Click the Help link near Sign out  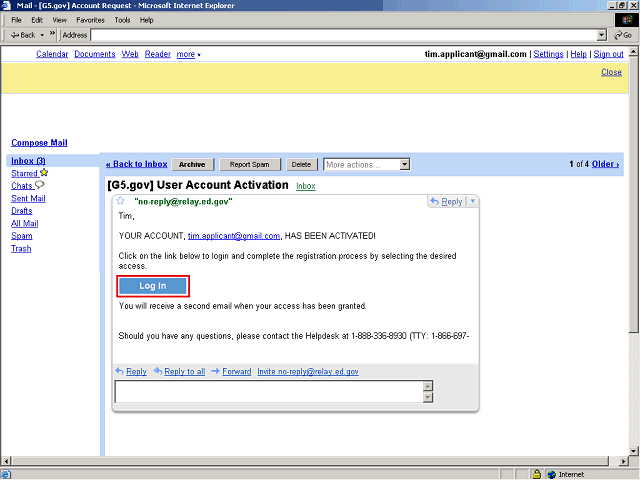pos(578,54)
